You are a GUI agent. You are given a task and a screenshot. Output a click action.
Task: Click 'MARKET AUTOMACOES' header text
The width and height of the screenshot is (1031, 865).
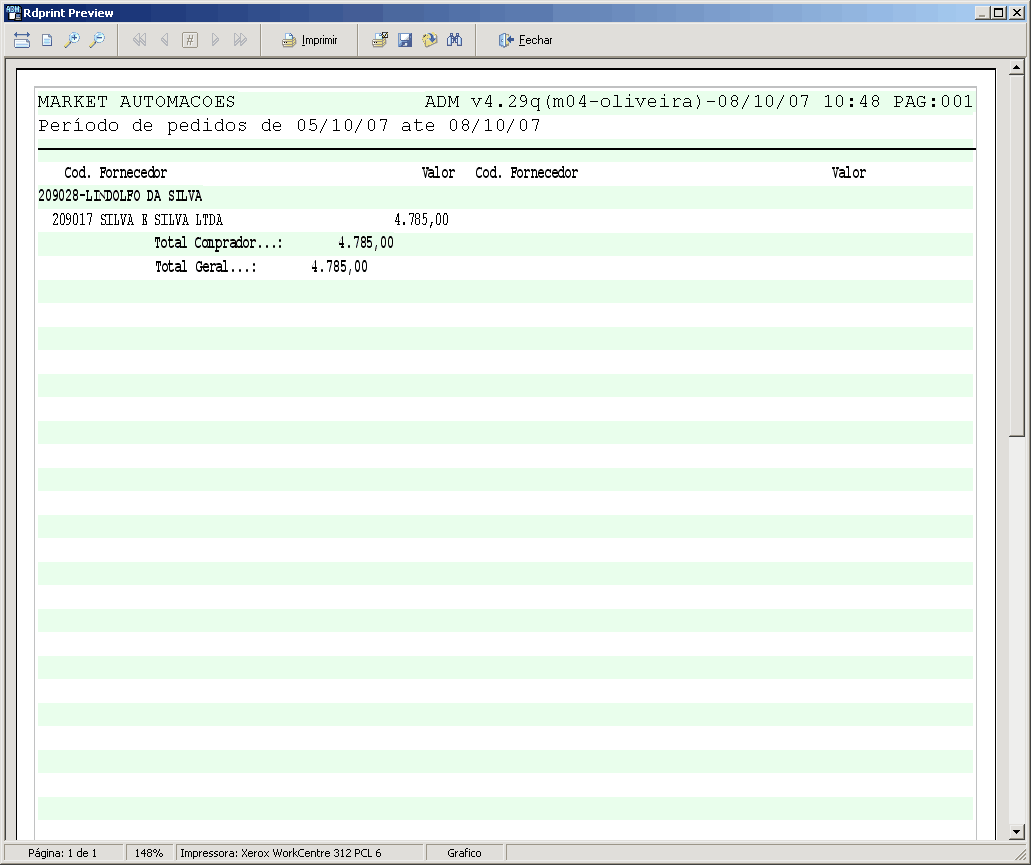[136, 102]
